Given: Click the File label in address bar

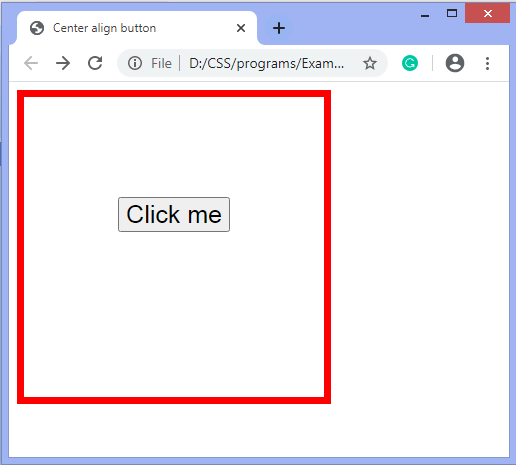Looking at the screenshot, I should click(x=161, y=63).
